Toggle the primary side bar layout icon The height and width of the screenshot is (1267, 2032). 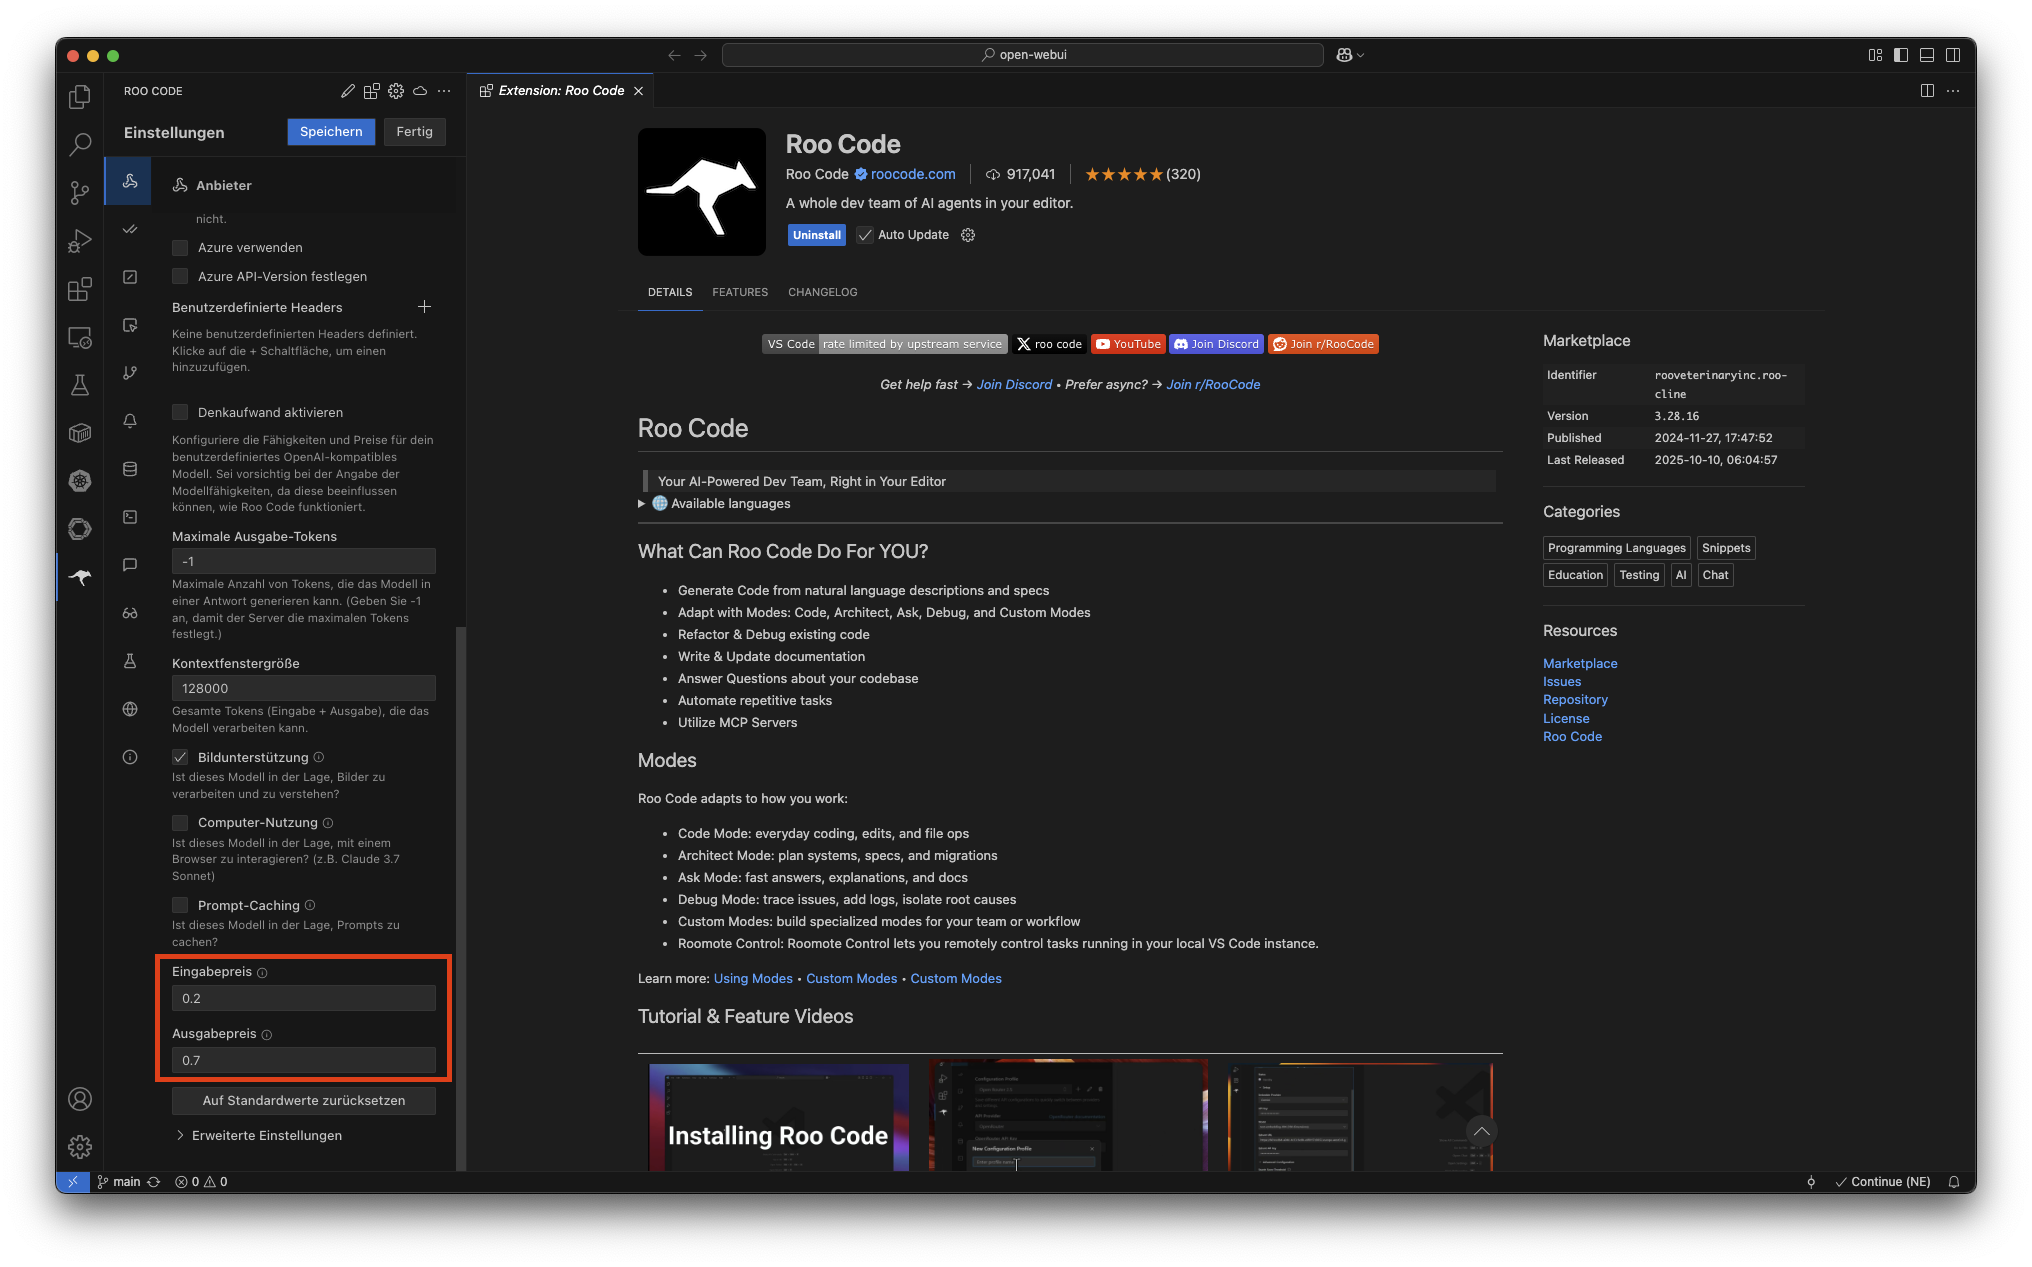coord(1901,55)
